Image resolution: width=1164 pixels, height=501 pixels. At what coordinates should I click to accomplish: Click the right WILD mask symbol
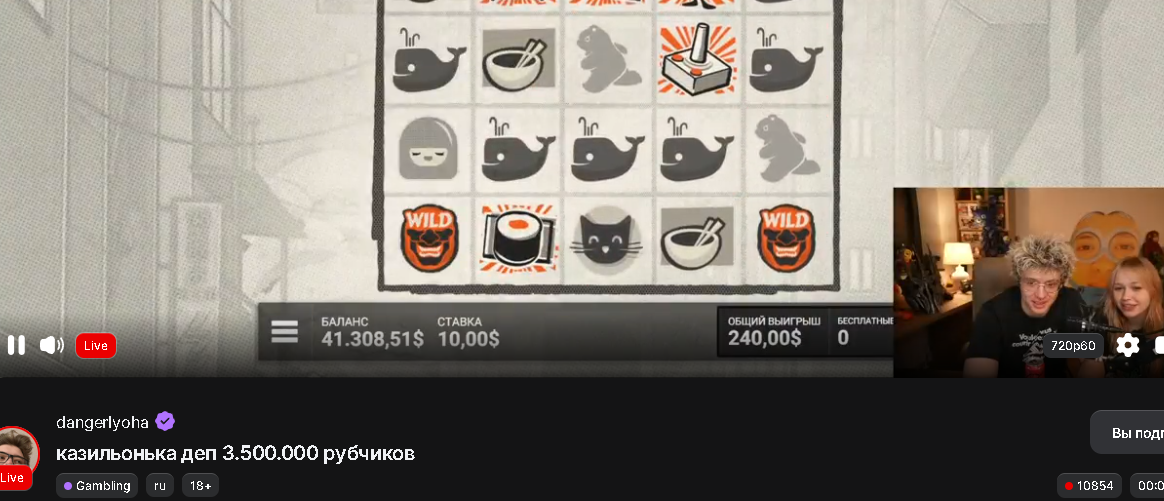pyautogui.click(x=786, y=238)
